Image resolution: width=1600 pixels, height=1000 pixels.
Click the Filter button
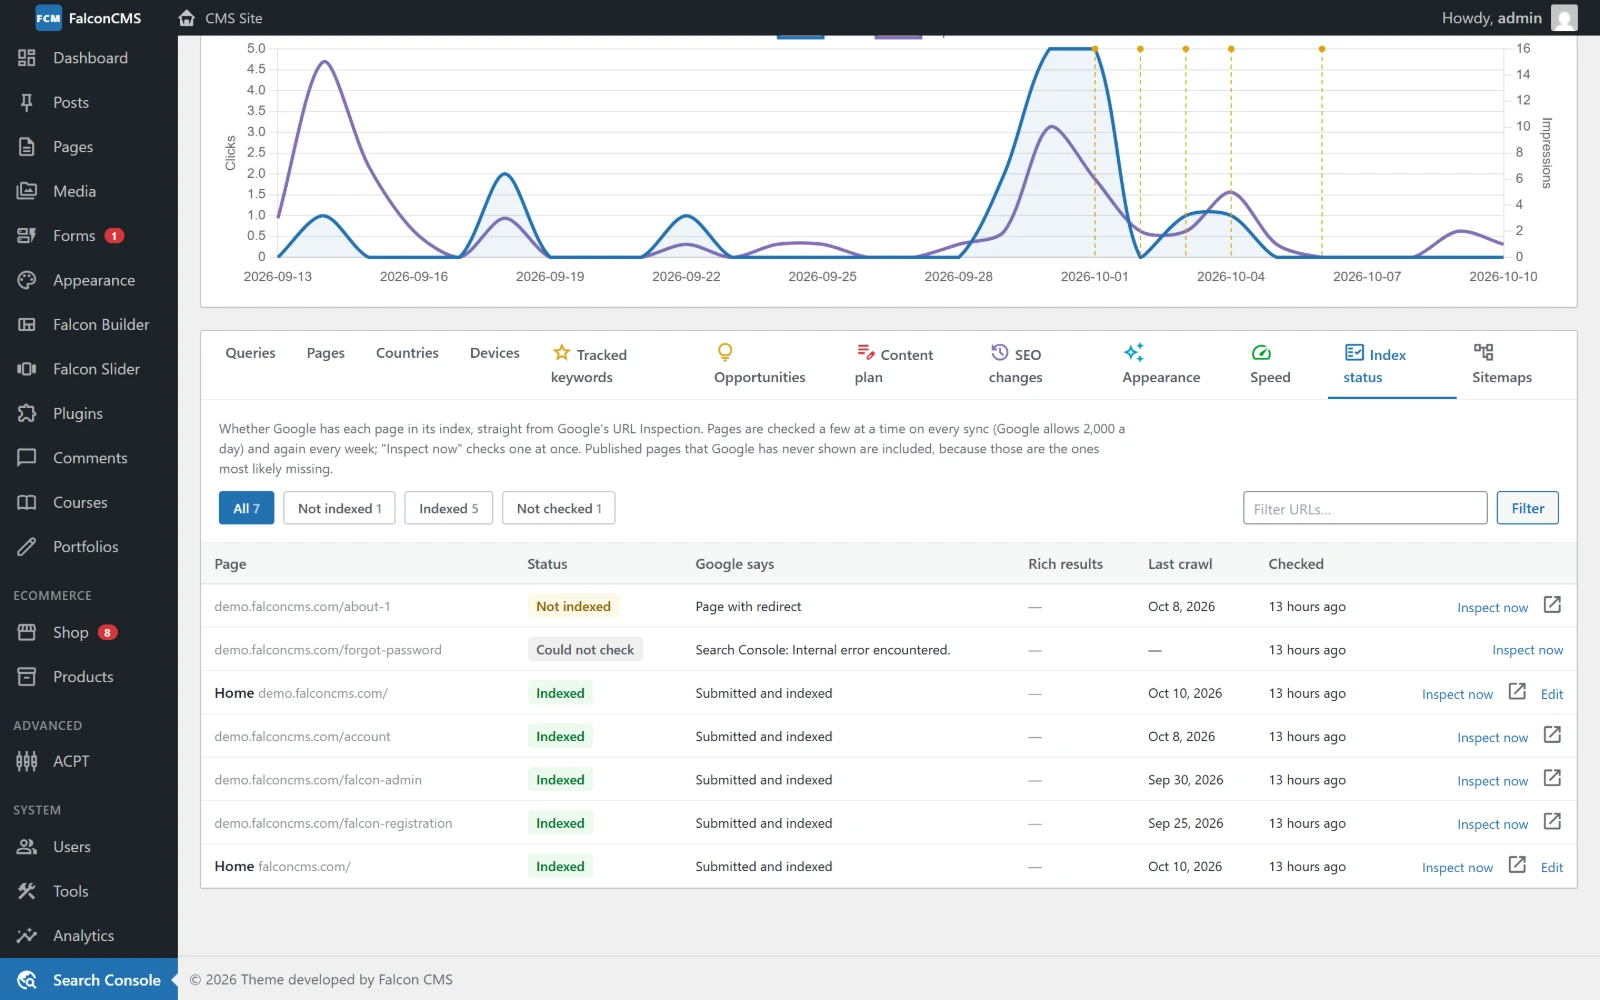coord(1528,508)
